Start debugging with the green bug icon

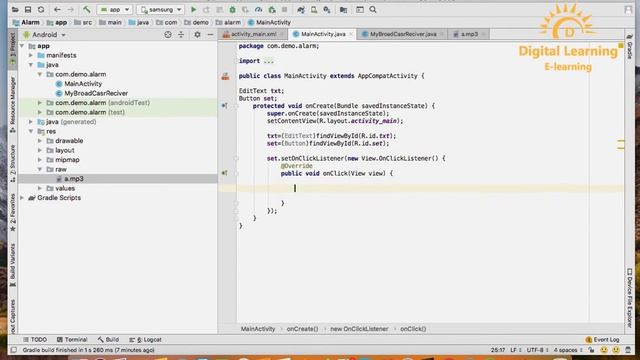232,9
